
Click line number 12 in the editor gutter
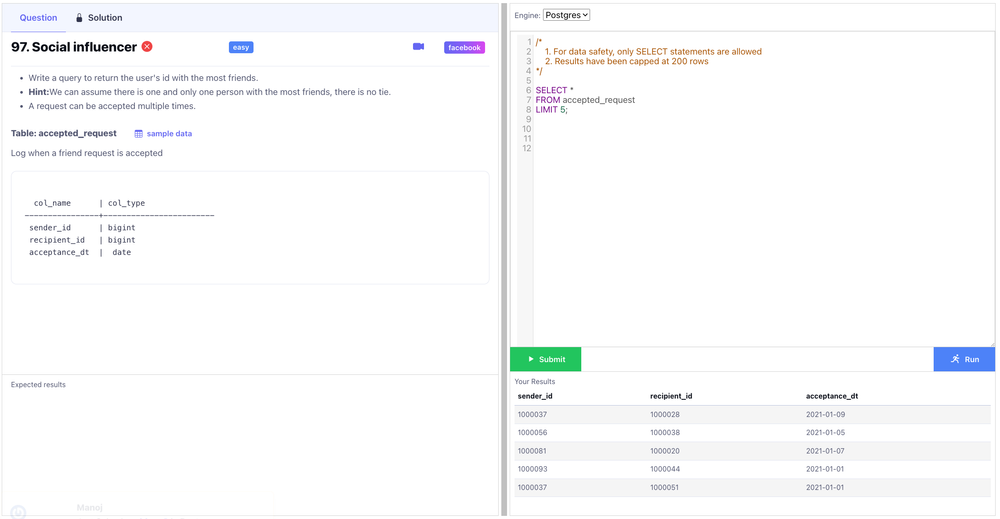pyautogui.click(x=527, y=149)
